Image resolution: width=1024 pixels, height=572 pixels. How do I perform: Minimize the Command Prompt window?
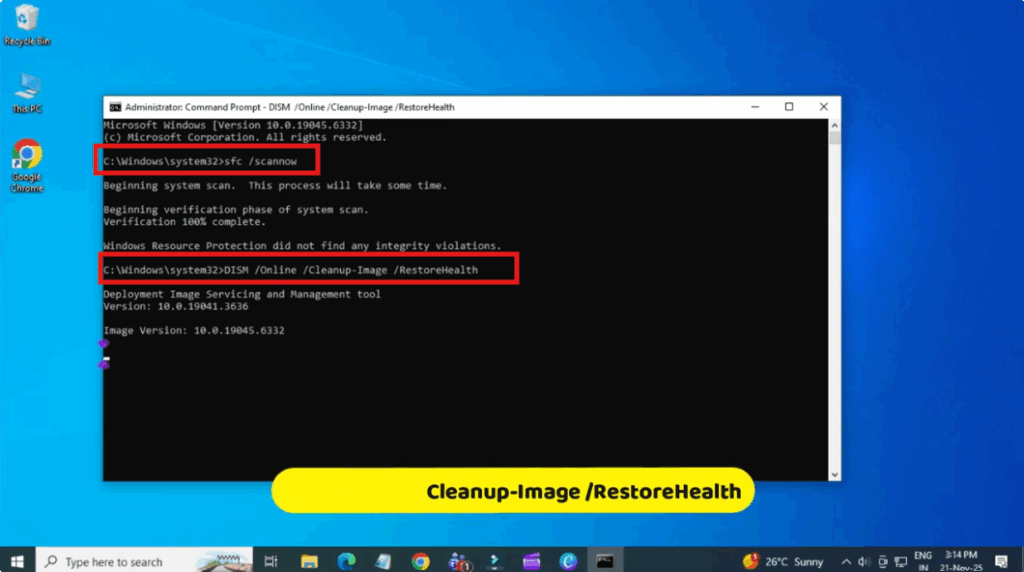(x=755, y=107)
